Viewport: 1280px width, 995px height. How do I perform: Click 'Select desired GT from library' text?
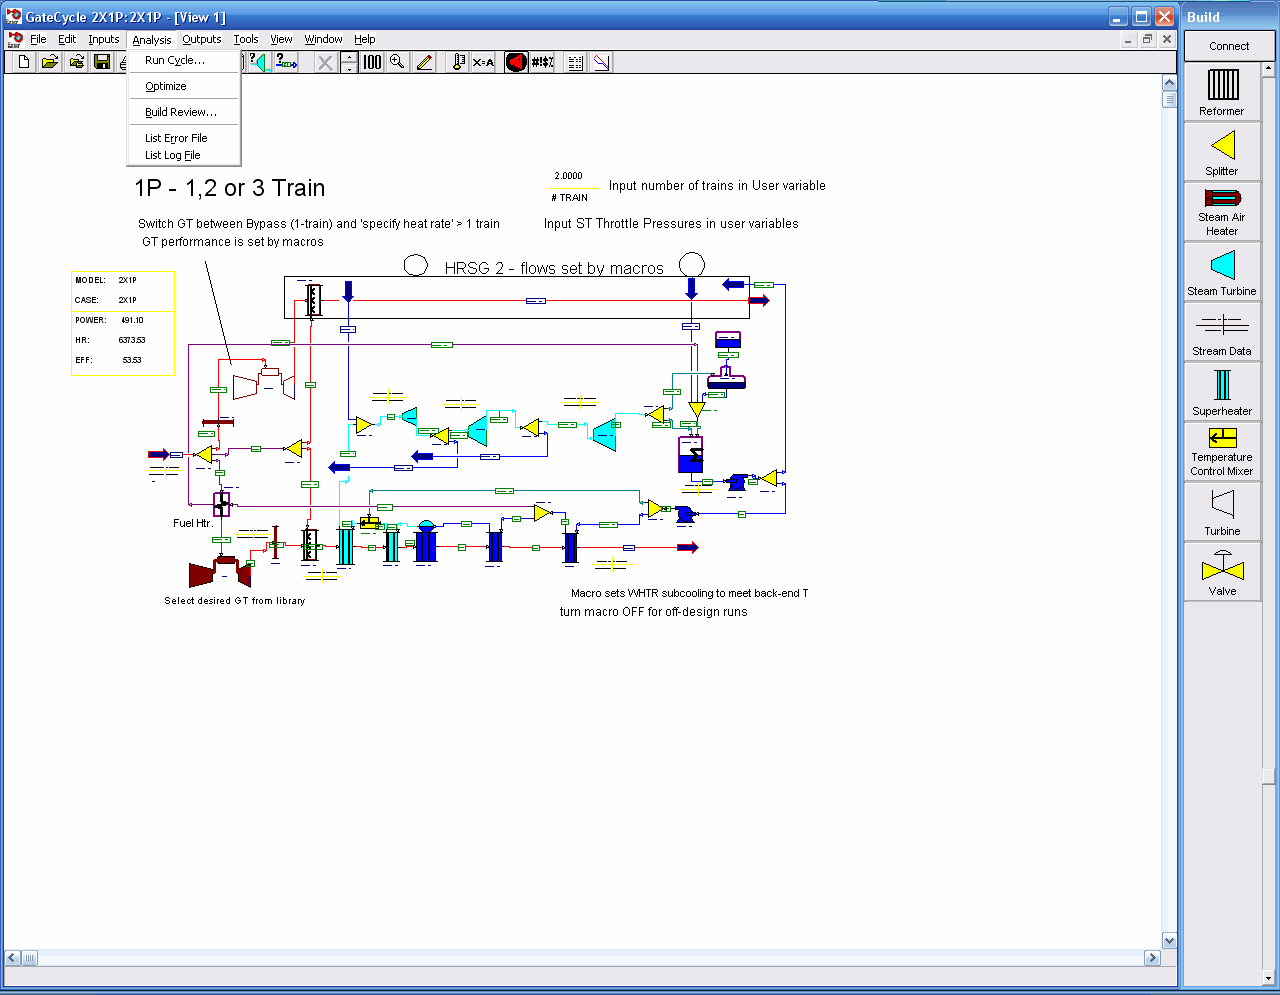click(235, 601)
